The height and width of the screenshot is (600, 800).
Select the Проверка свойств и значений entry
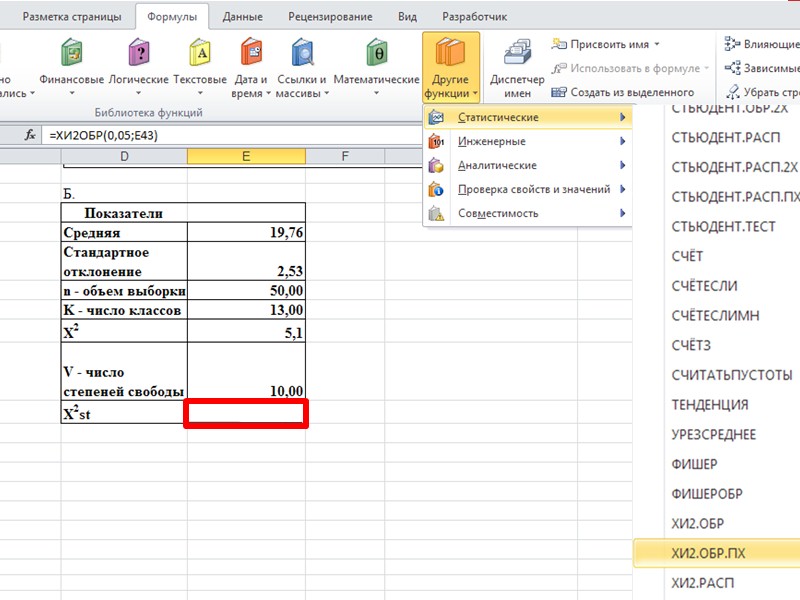528,189
